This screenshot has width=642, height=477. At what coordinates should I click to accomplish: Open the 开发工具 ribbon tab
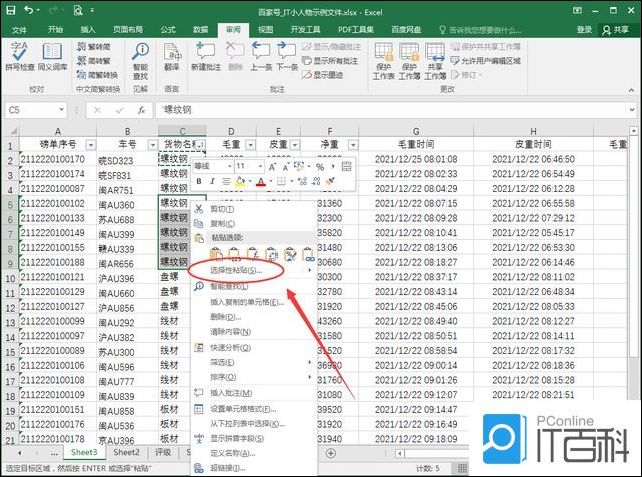(305, 29)
